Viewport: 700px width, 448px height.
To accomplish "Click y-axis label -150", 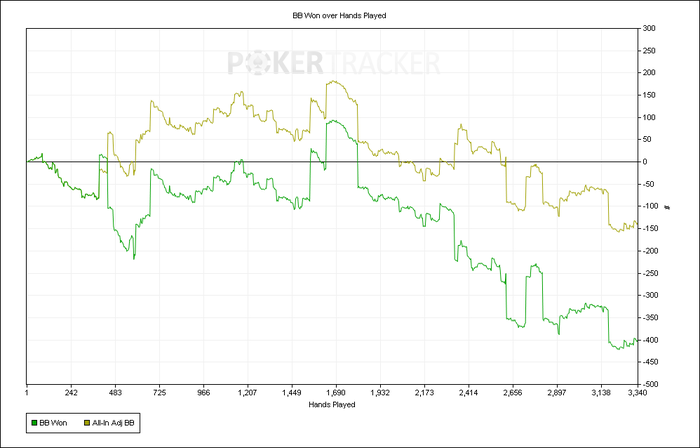I will tap(650, 228).
